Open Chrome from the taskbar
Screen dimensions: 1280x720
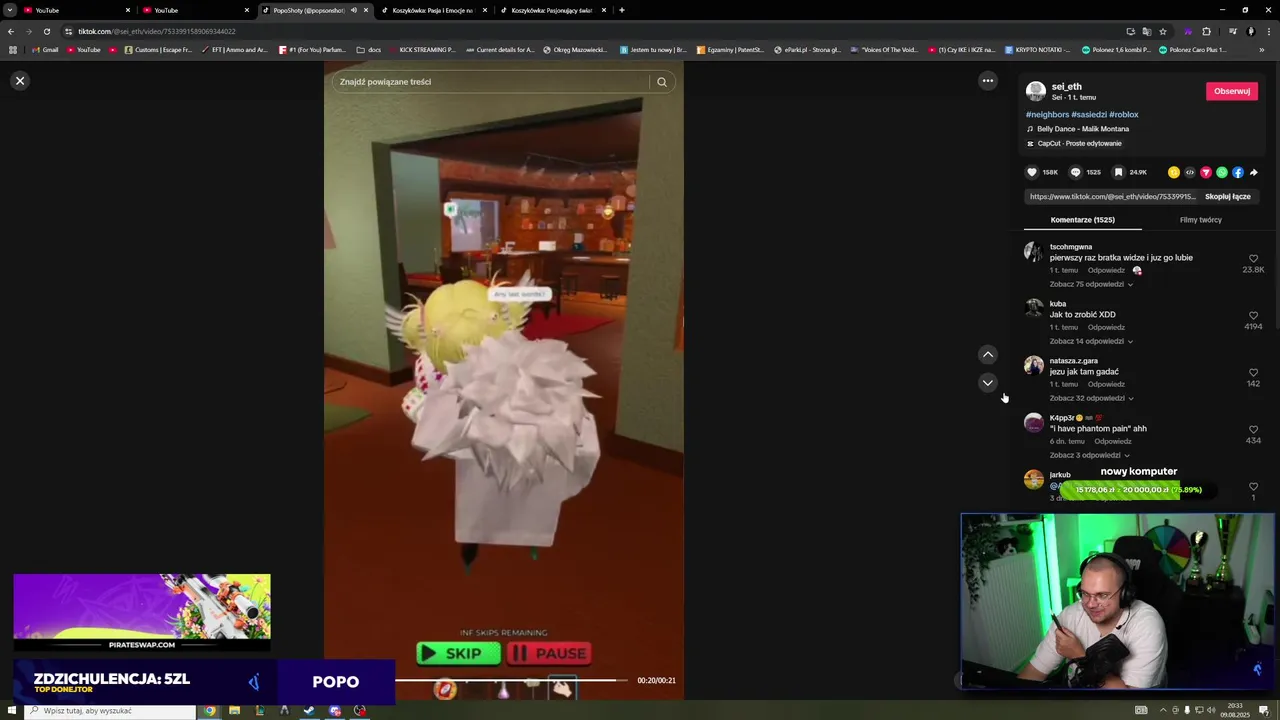(210, 711)
